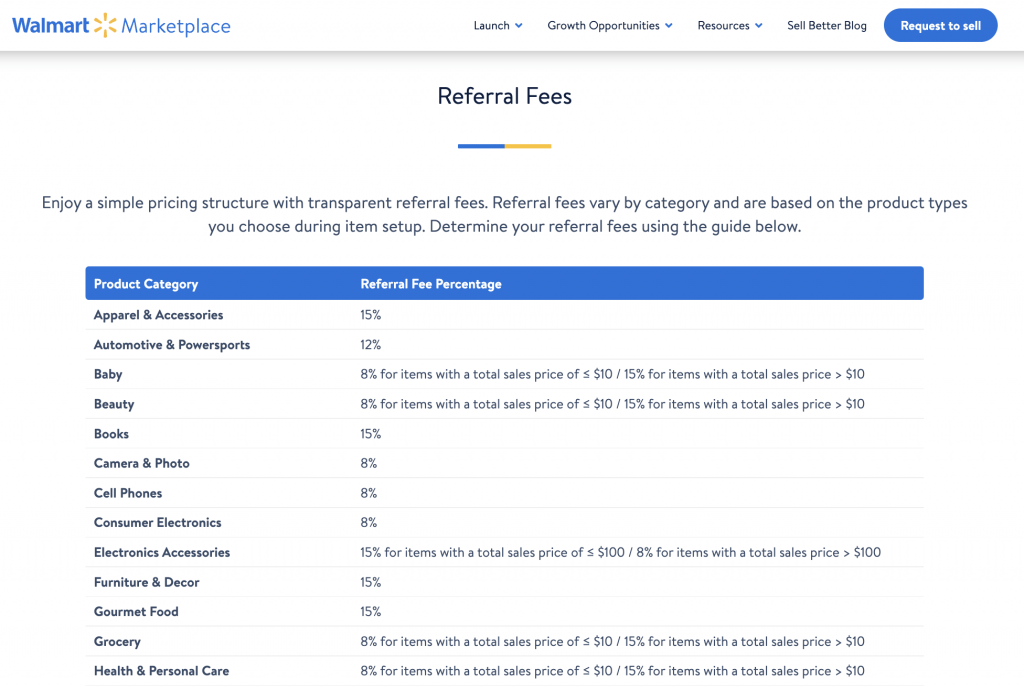Click the Cell Phones category label
Screen dimensions: 1024x690
tap(128, 493)
